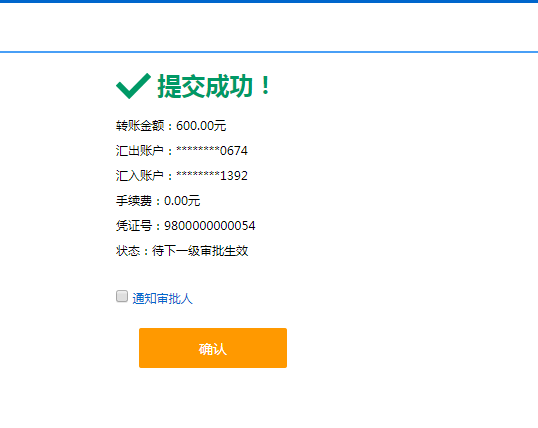Screen dimensions: 538x428
Task: Click the 600.00元 transfer amount value
Action: pos(201,126)
